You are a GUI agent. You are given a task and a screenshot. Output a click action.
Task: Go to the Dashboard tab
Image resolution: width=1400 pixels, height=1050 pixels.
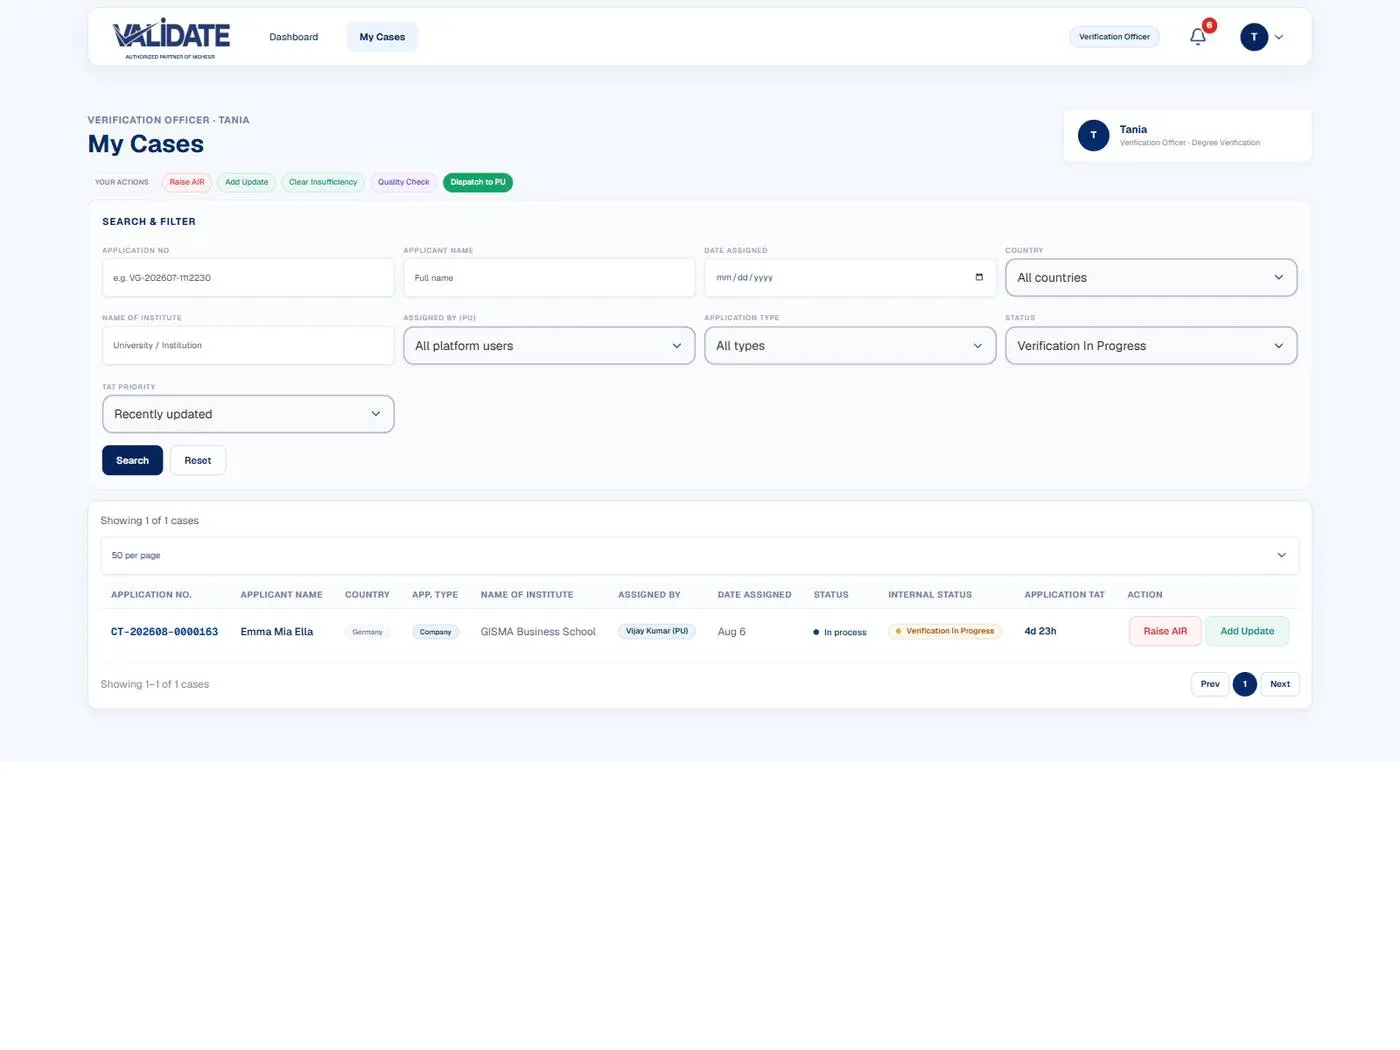click(x=294, y=37)
